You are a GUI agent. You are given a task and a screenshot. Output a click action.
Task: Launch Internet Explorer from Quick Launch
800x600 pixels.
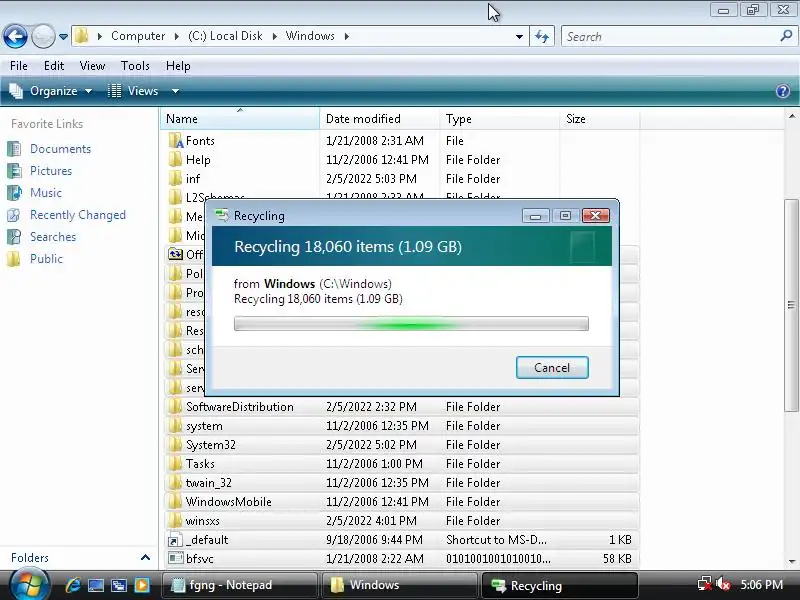[x=72, y=585]
